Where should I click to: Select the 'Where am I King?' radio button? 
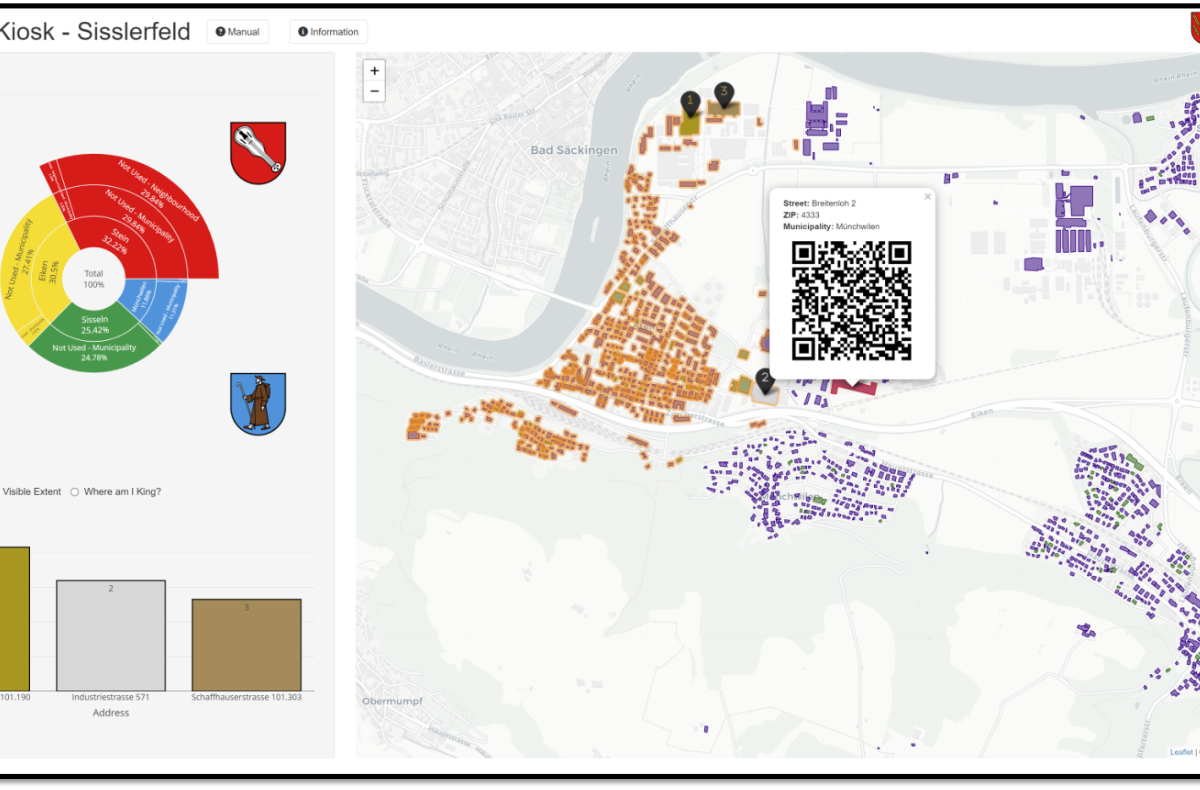click(x=74, y=491)
